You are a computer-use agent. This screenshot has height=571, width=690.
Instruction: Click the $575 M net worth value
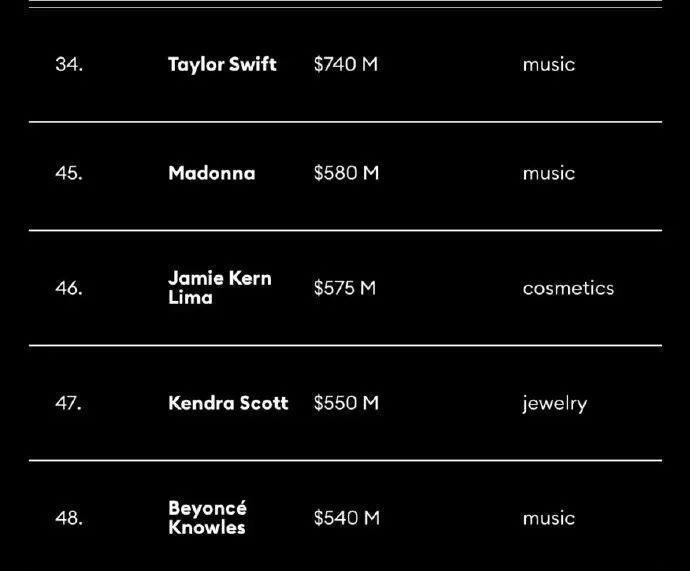tap(344, 288)
